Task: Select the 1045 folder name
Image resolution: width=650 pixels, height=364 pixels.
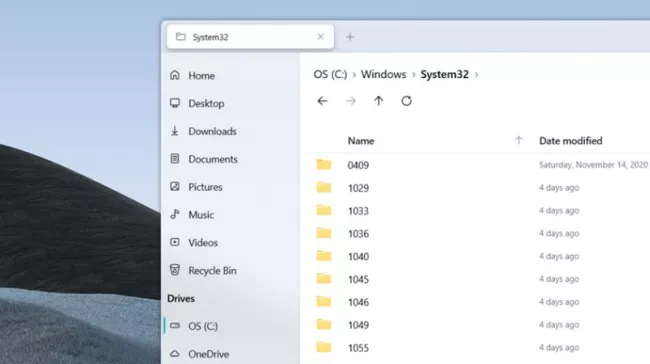Action: point(358,279)
